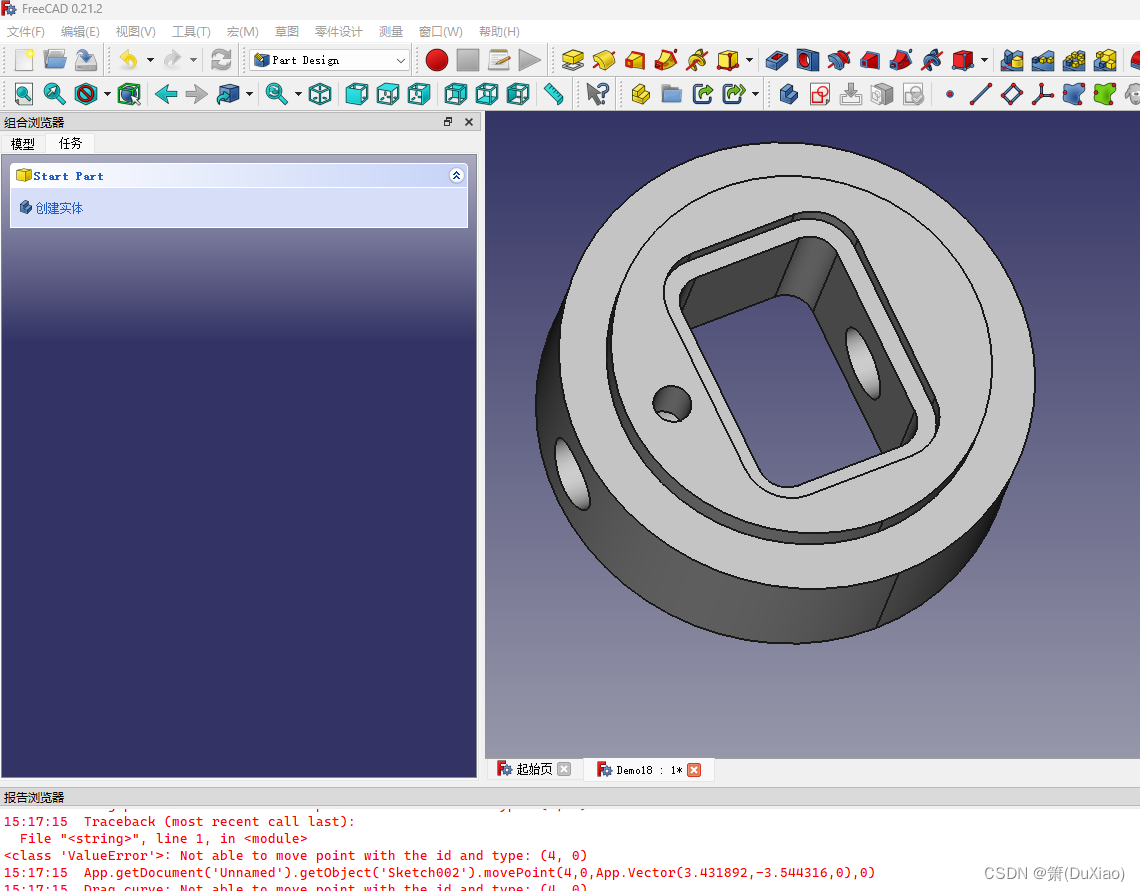Viewport: 1140px width, 891px height.
Task: Start macro recording with red circle
Action: [436, 60]
